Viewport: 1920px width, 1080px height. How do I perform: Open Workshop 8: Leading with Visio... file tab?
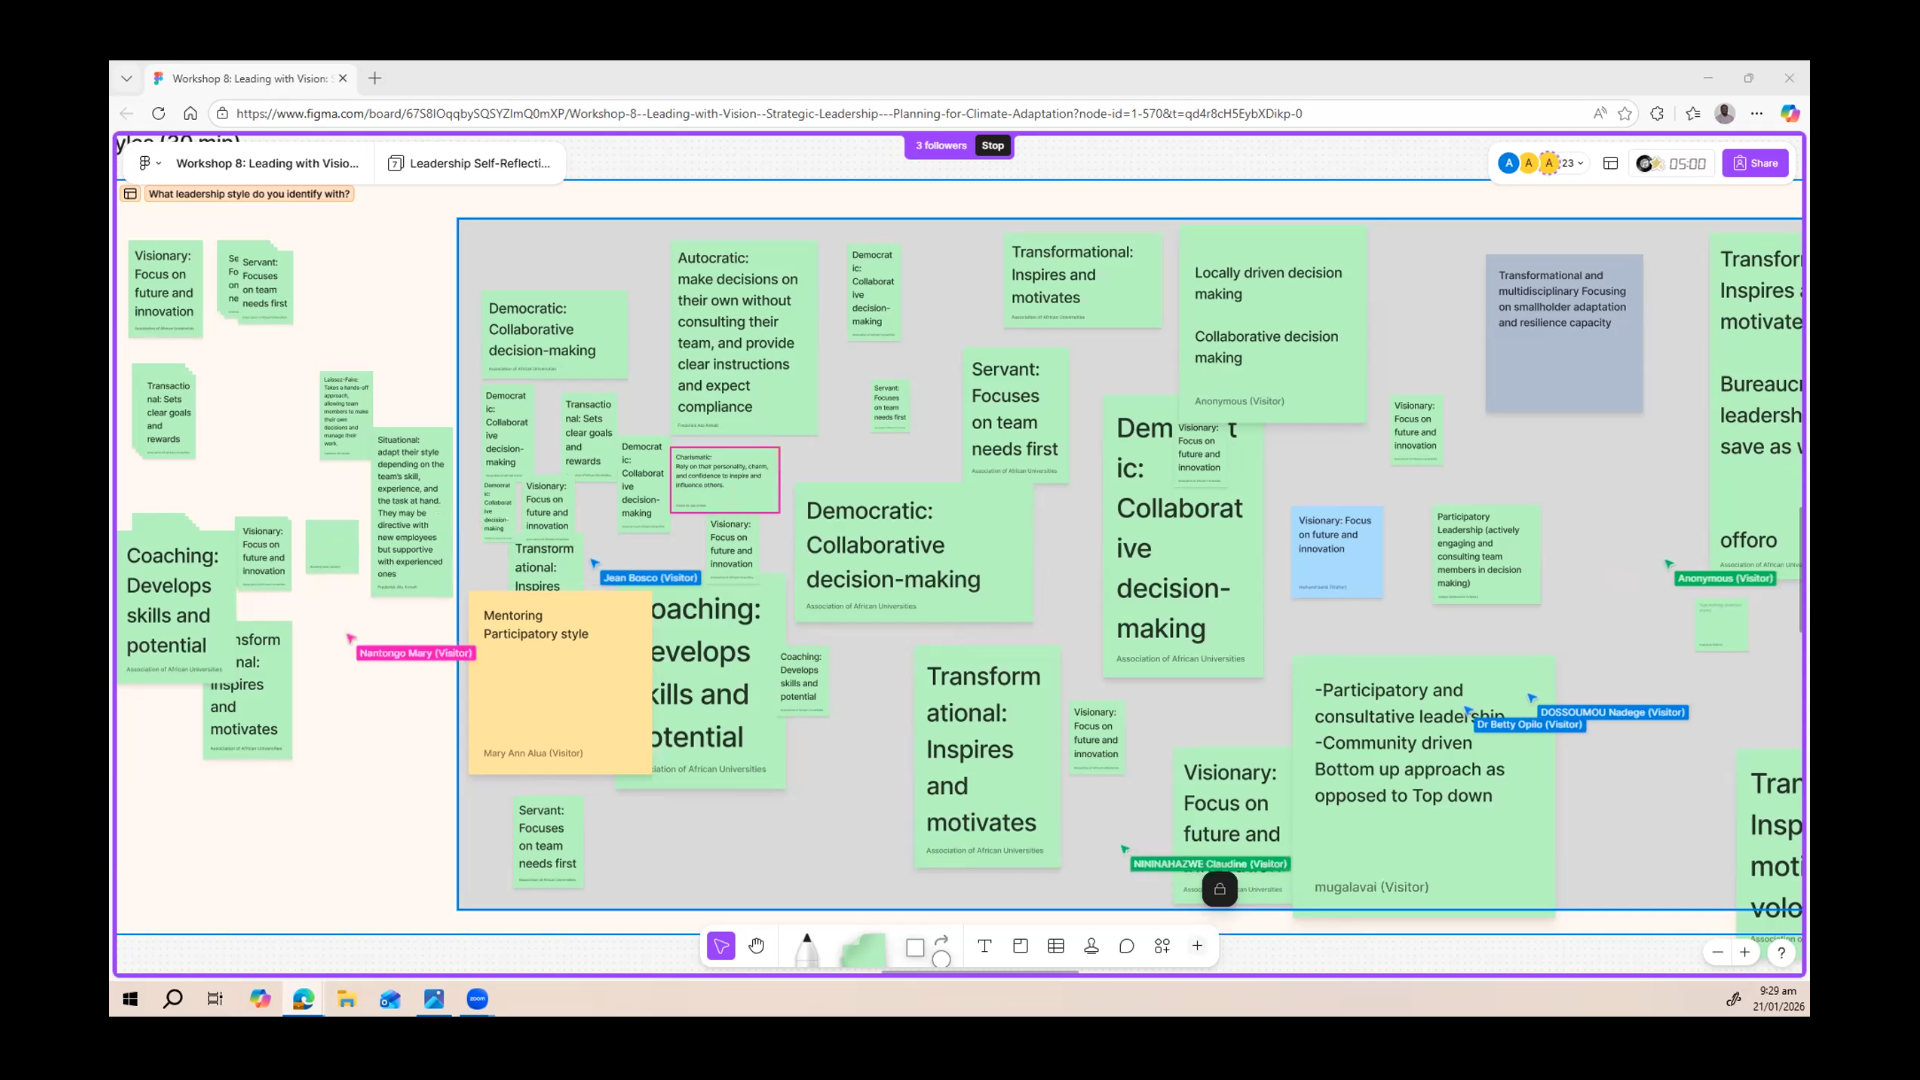click(x=267, y=163)
